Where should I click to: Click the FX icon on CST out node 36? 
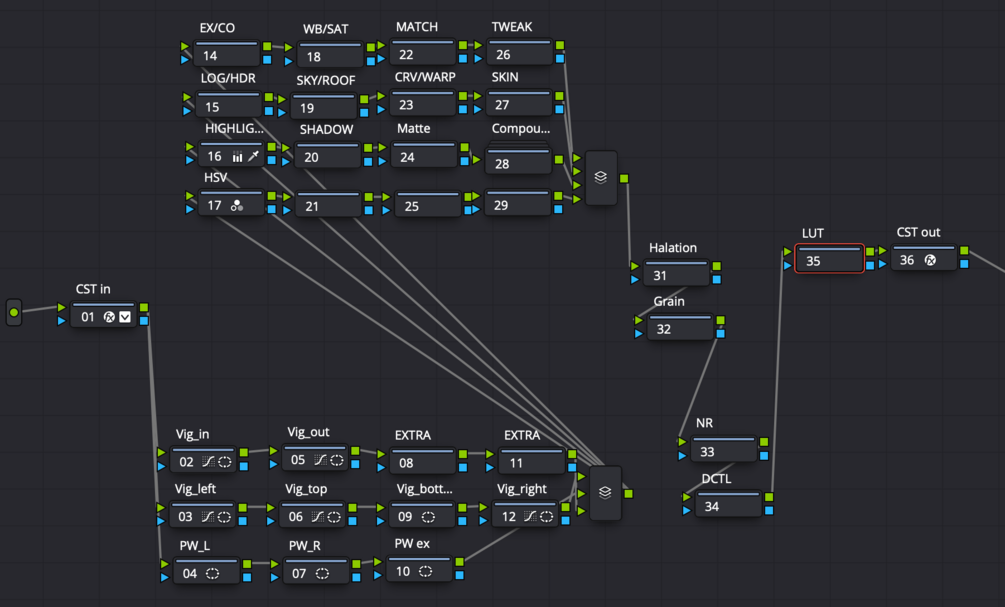pyautogui.click(x=930, y=260)
